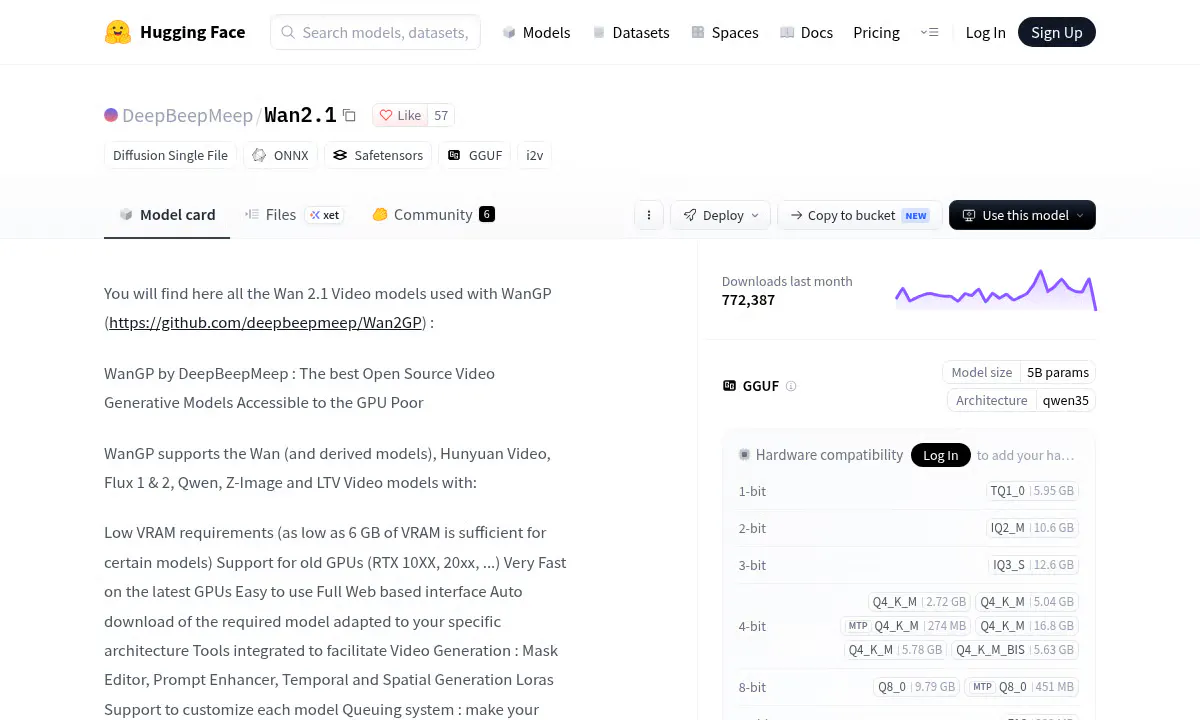The width and height of the screenshot is (1200, 720).
Task: Go to Spaces in navigation
Action: pyautogui.click(x=724, y=32)
